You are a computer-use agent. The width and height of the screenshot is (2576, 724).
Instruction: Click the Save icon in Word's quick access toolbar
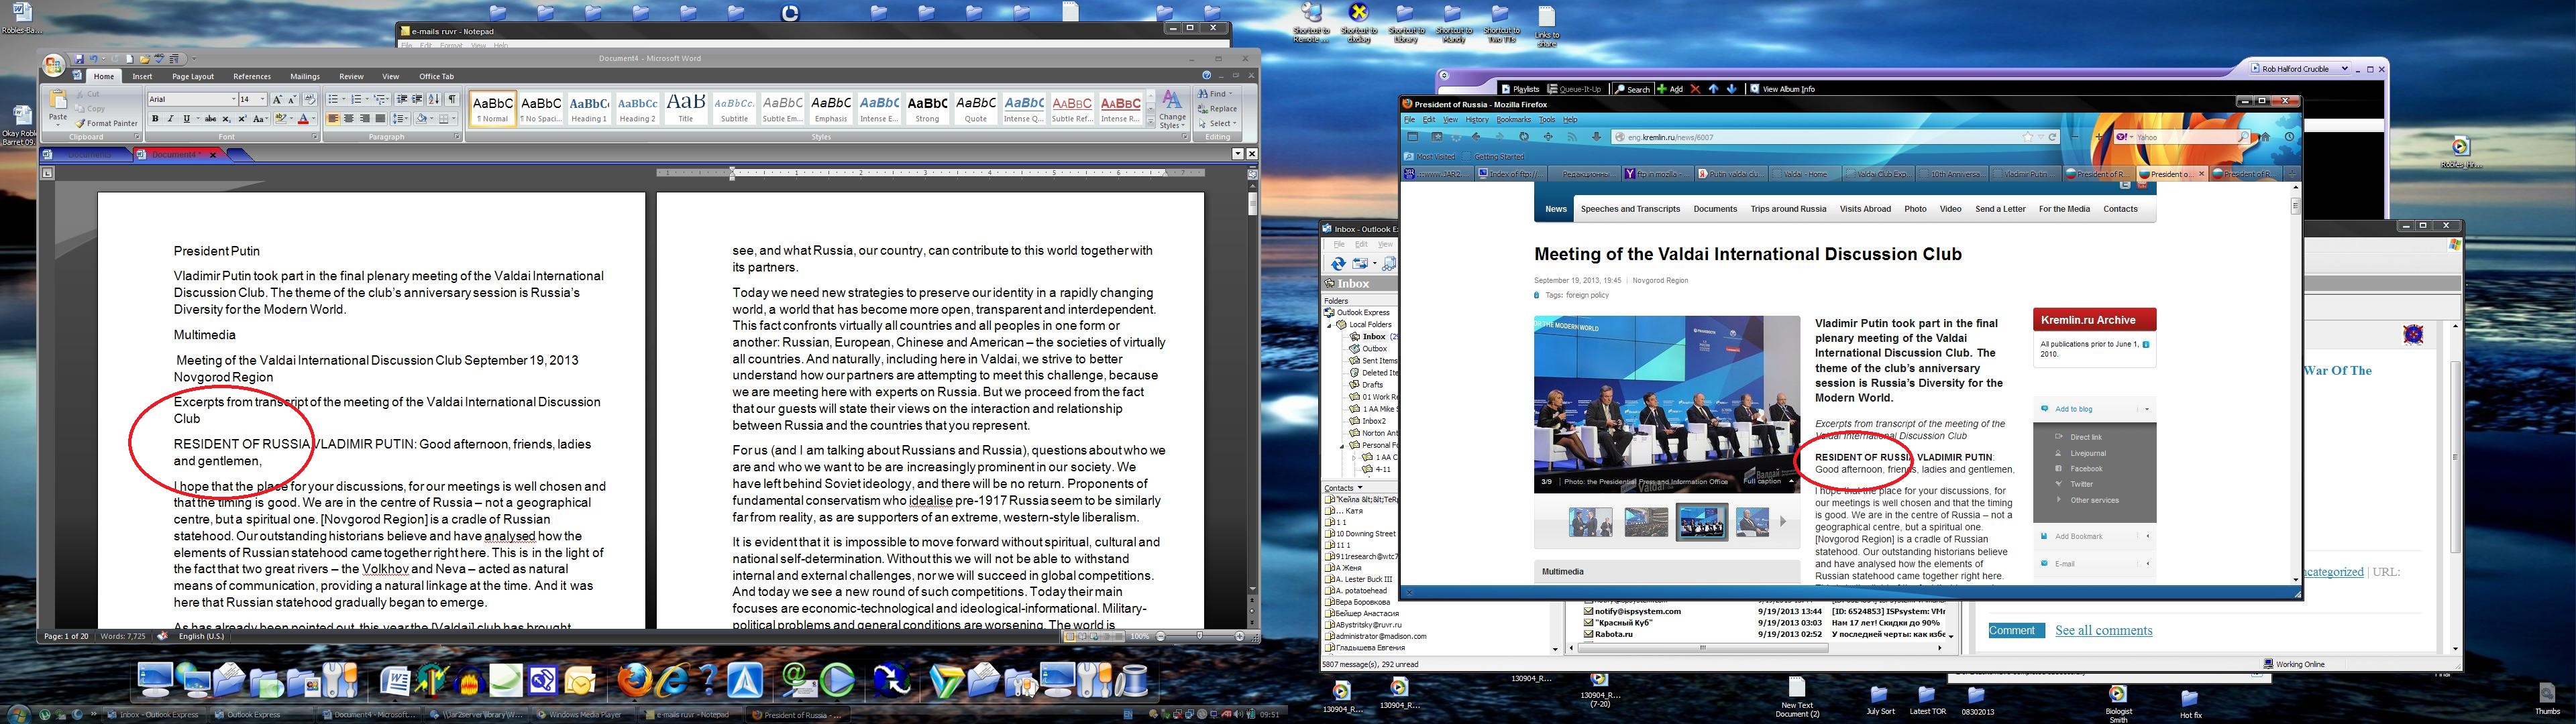coord(79,59)
